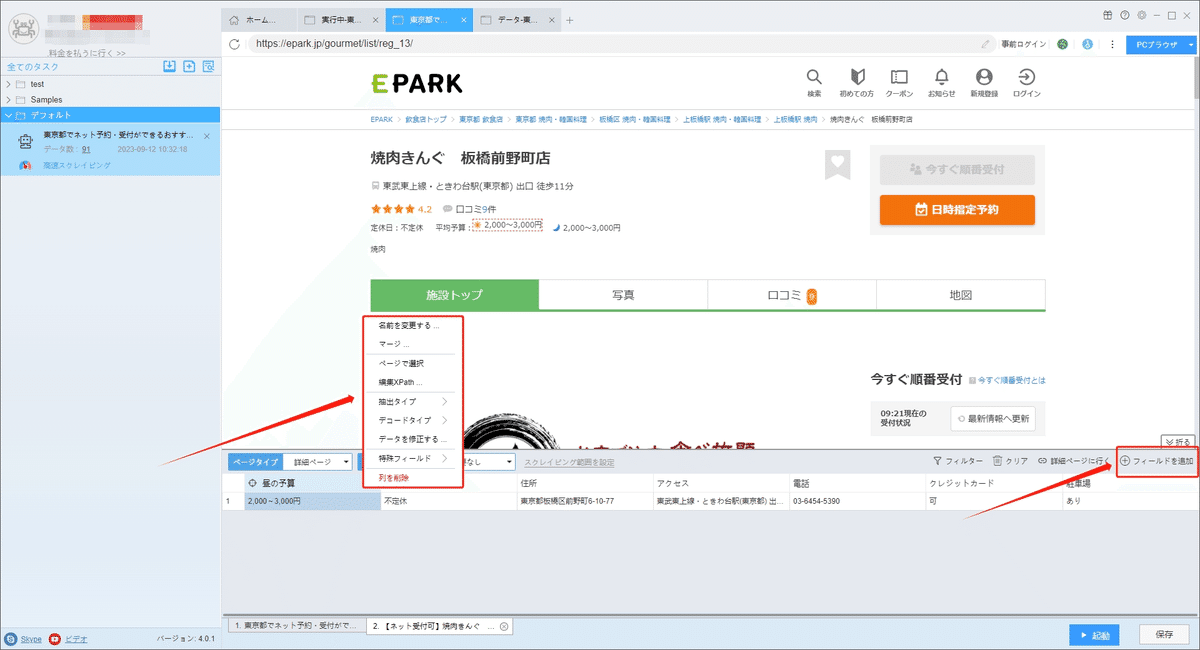This screenshot has height=650, width=1200.
Task: Click the 初めての方 beginner icon
Action: point(856,77)
